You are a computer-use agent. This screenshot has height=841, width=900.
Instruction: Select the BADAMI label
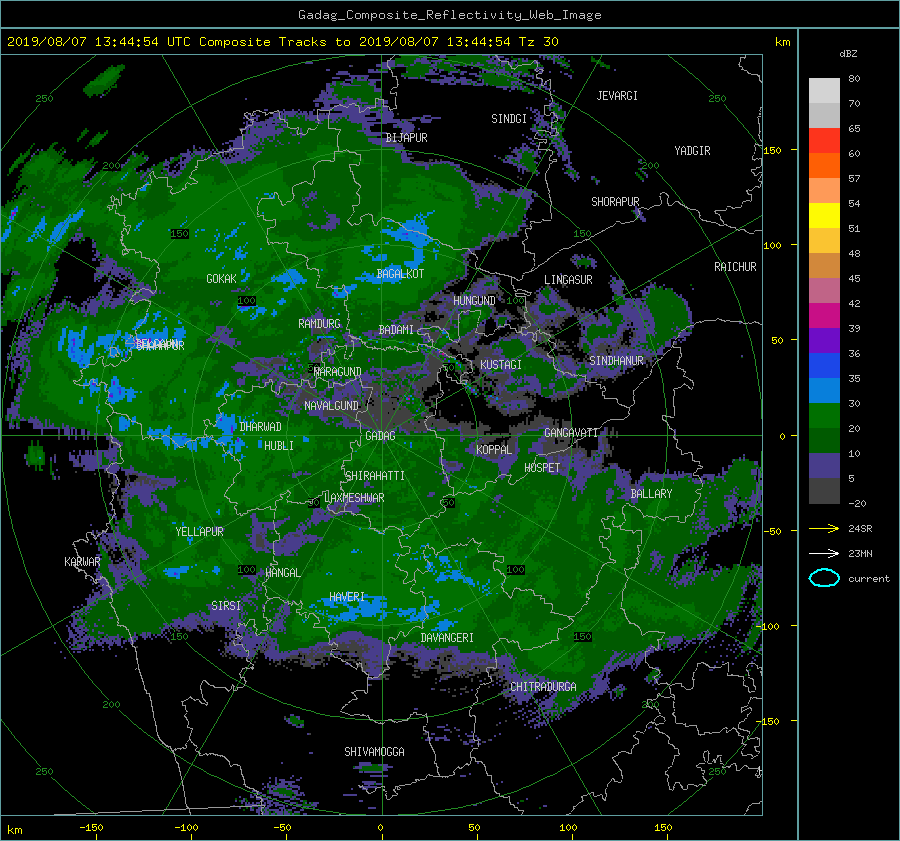(x=396, y=330)
